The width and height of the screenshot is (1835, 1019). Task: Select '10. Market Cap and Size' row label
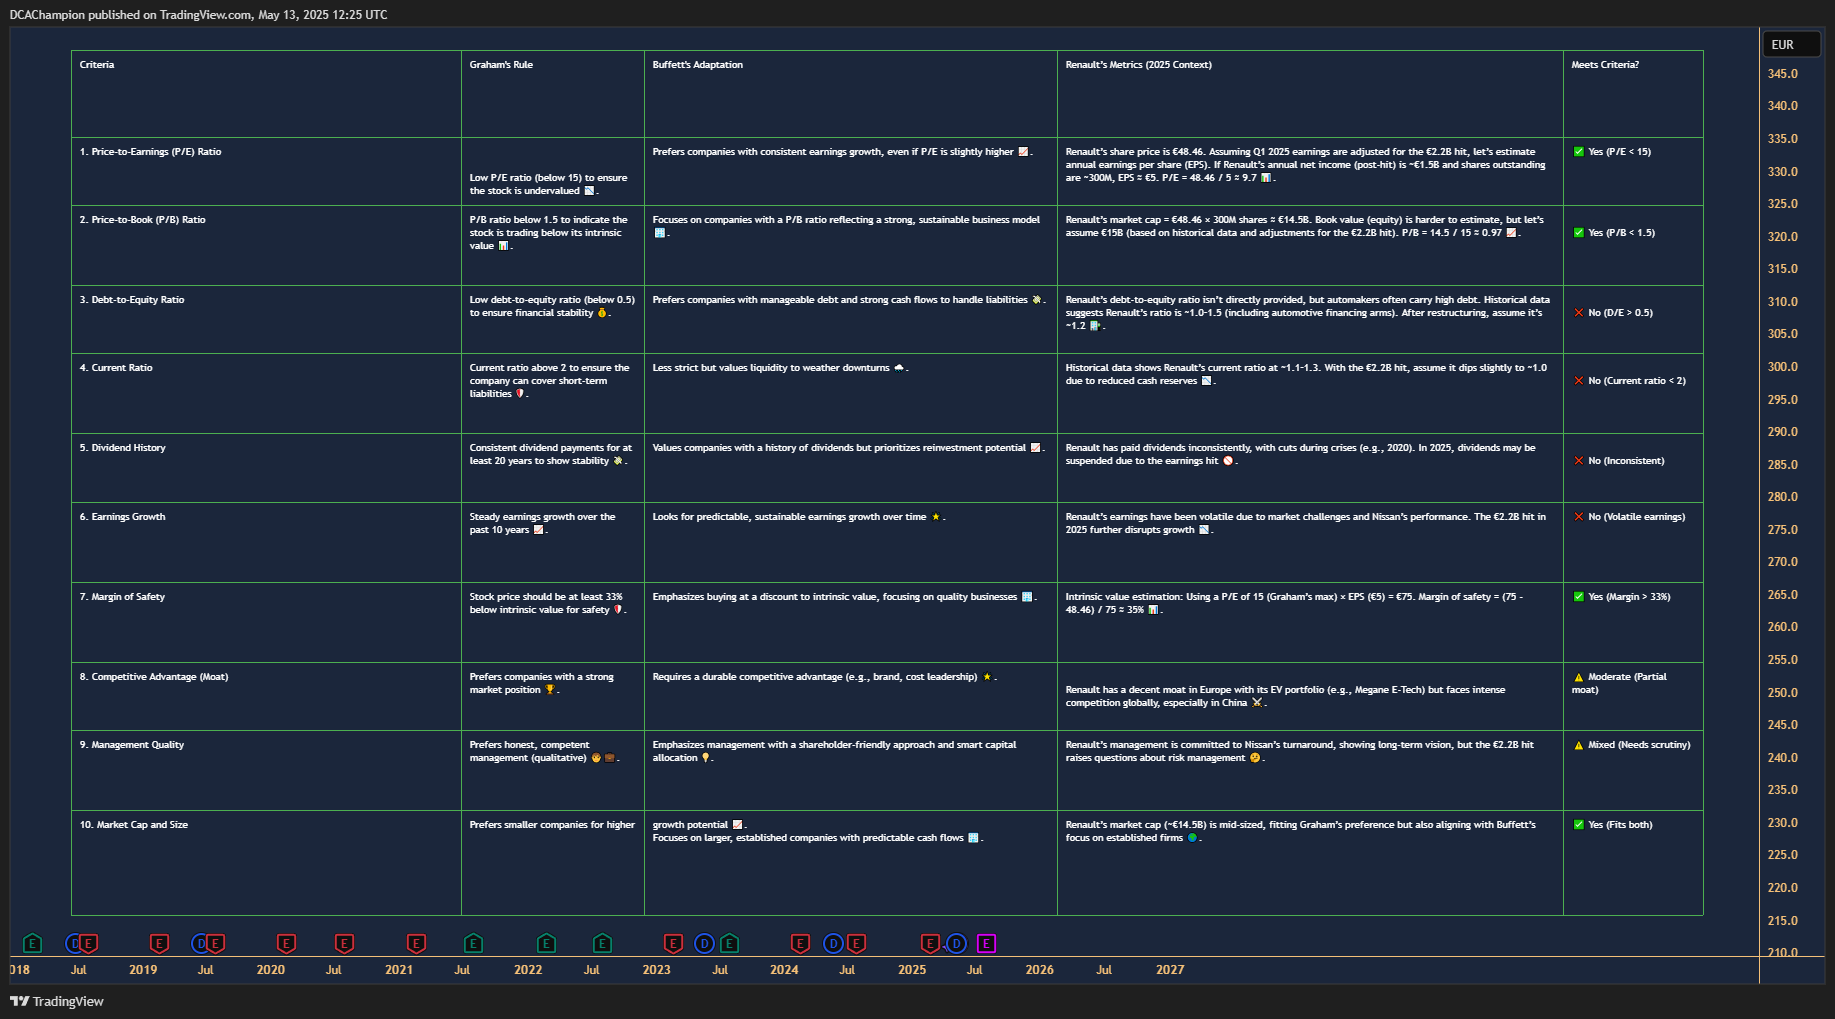tap(134, 825)
